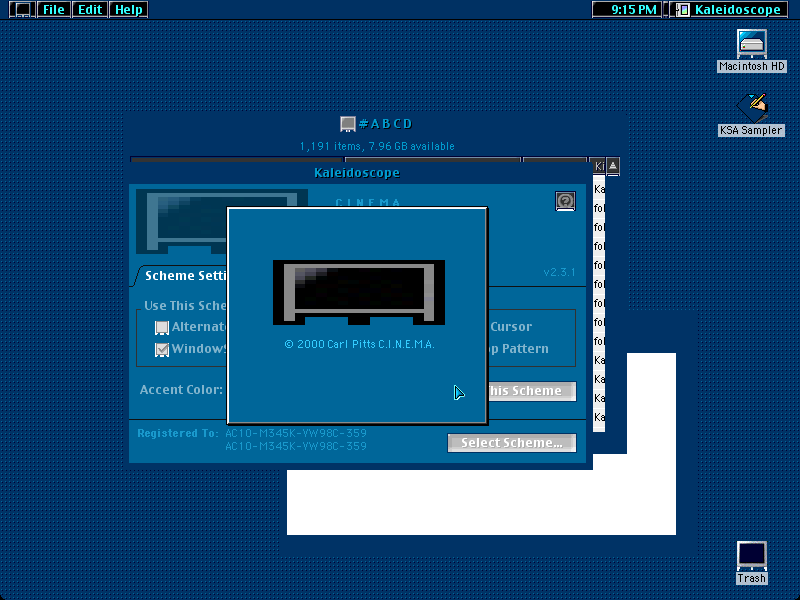Click the folder icon beside the #ABCD title
The width and height of the screenshot is (800, 600).
click(x=347, y=124)
